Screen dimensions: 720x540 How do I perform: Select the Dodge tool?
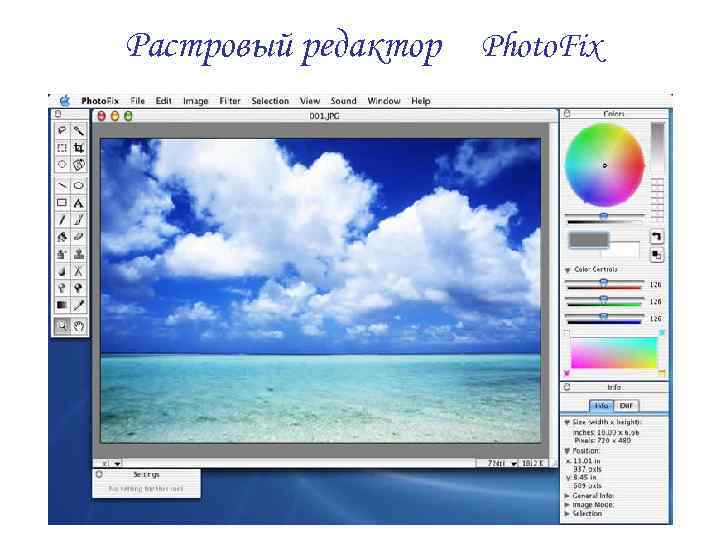point(62,288)
